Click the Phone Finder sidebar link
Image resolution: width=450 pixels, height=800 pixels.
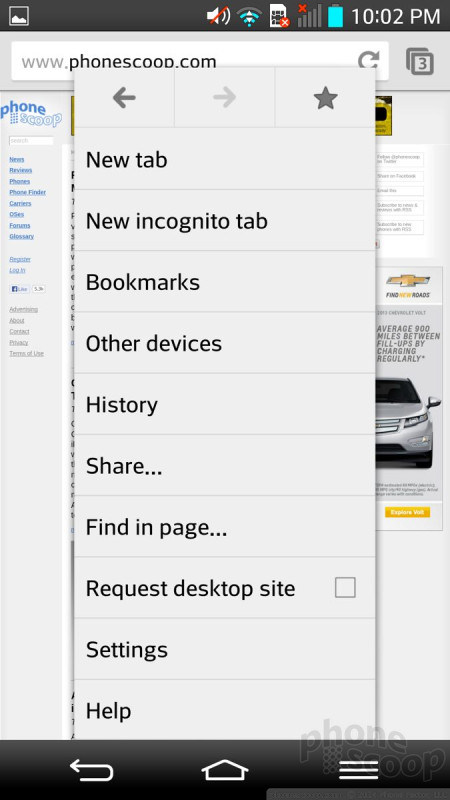28,192
